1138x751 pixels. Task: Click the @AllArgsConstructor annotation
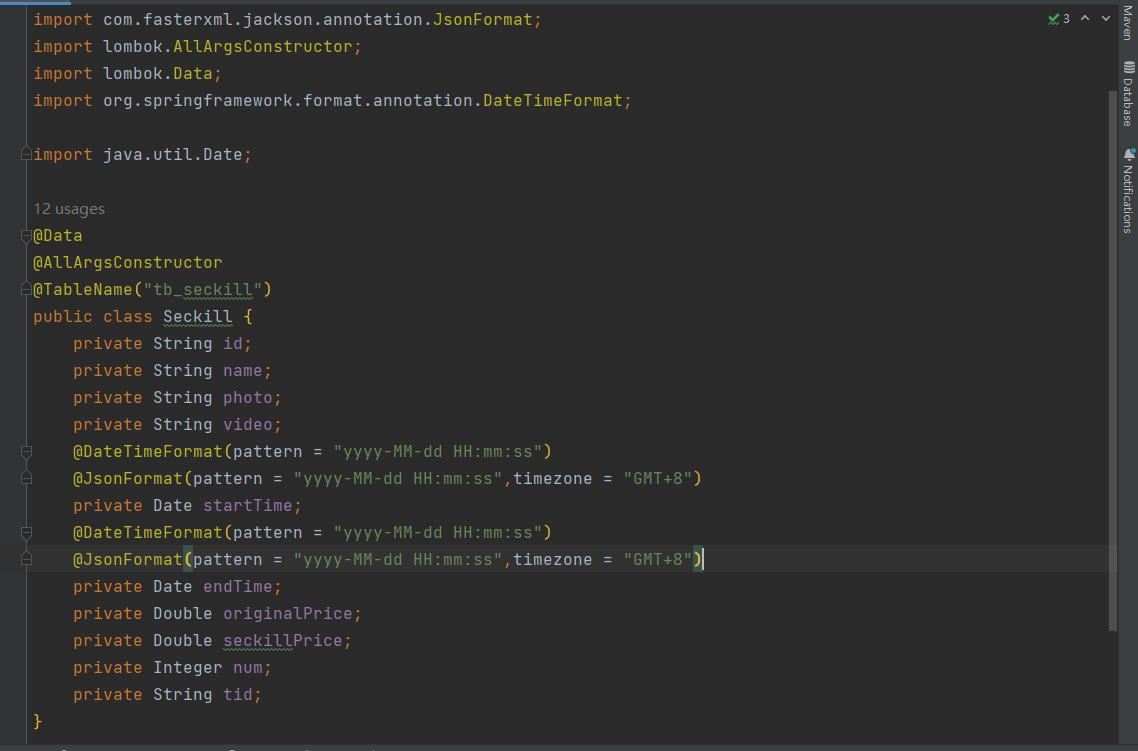coord(127,262)
